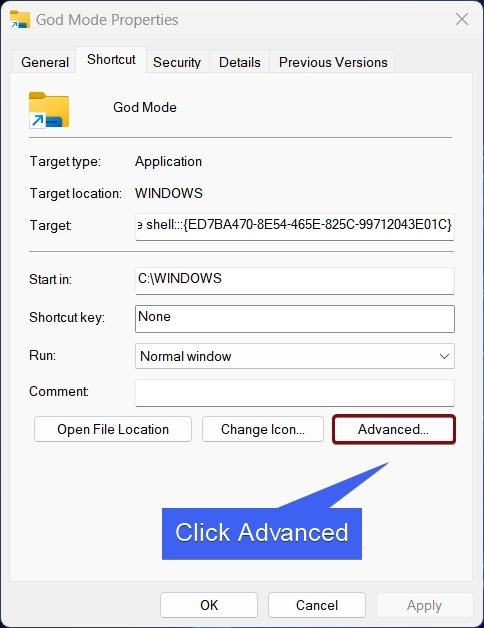Select the Shortcut tab
This screenshot has height=628, width=484.
tap(111, 59)
